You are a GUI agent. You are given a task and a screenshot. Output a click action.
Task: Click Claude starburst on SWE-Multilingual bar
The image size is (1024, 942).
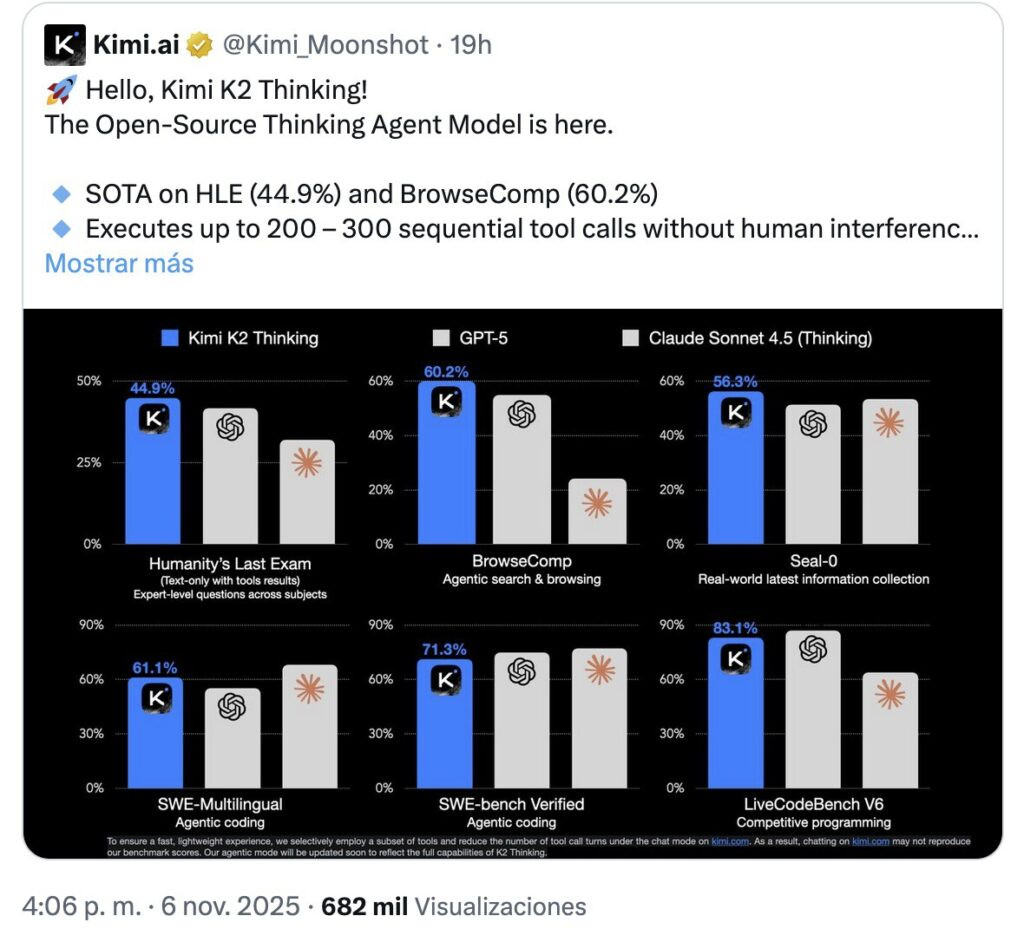pyautogui.click(x=309, y=688)
